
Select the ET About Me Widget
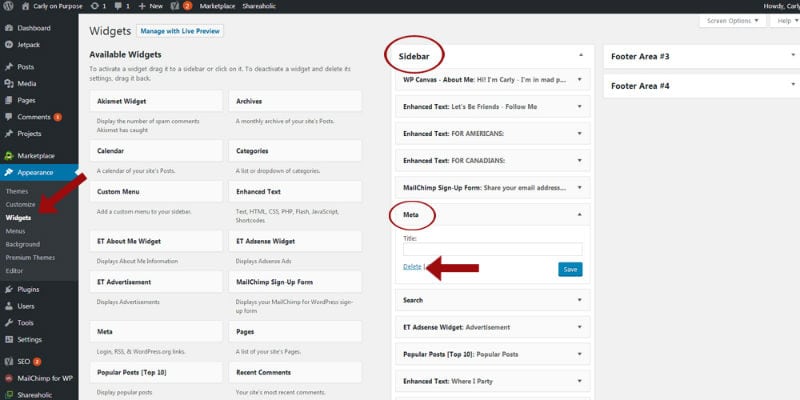[156, 241]
